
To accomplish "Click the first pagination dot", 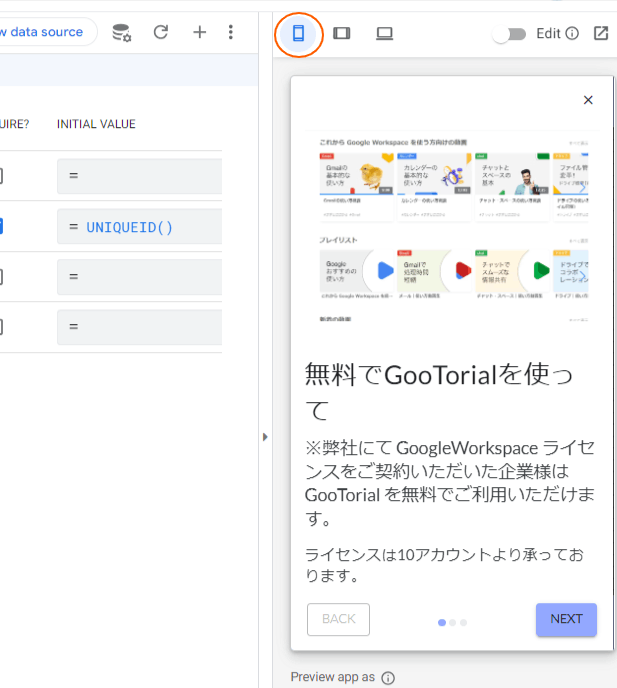I will (442, 623).
